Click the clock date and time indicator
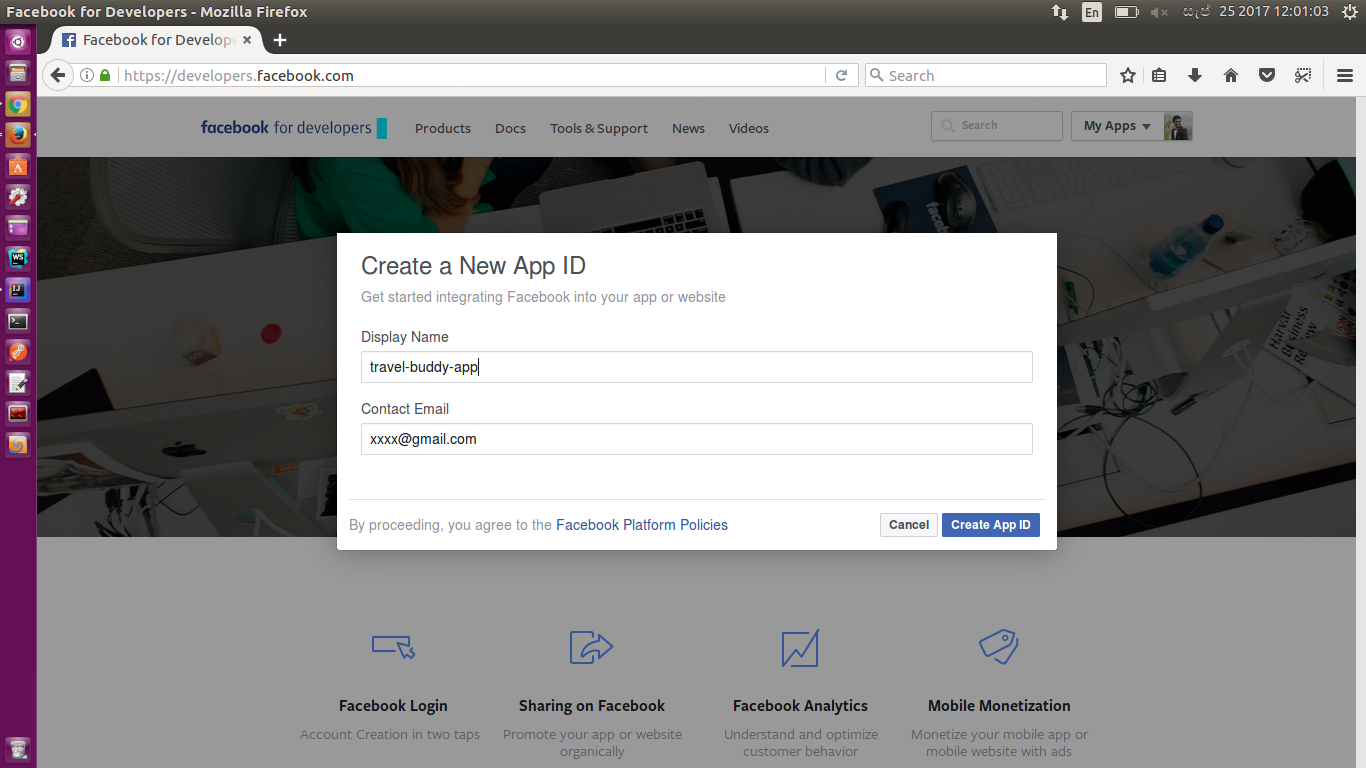This screenshot has height=768, width=1366. click(1258, 12)
